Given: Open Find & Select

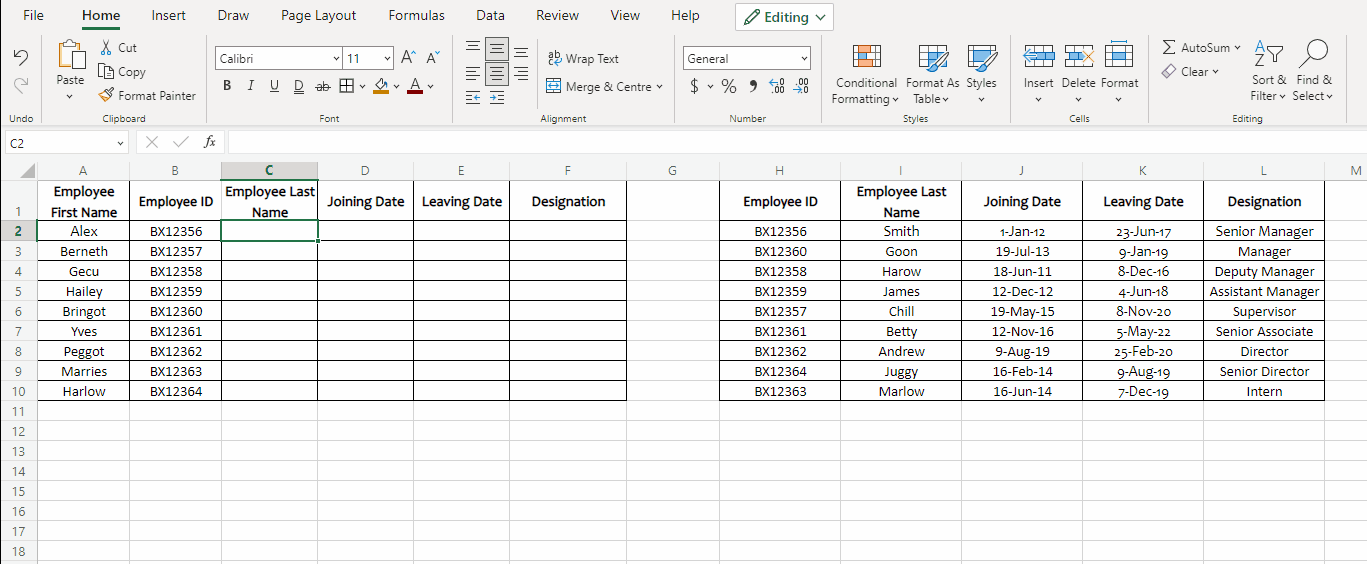Looking at the screenshot, I should click(x=1312, y=71).
